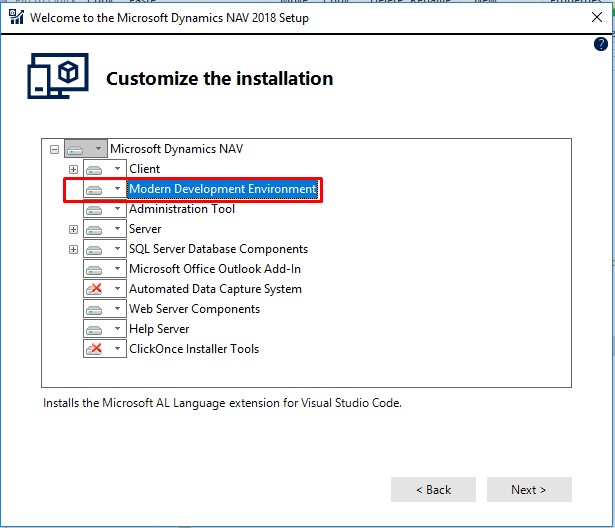Select ClickOnce Installer Tools feature
Viewport: 615px width, 528px height.
[194, 349]
